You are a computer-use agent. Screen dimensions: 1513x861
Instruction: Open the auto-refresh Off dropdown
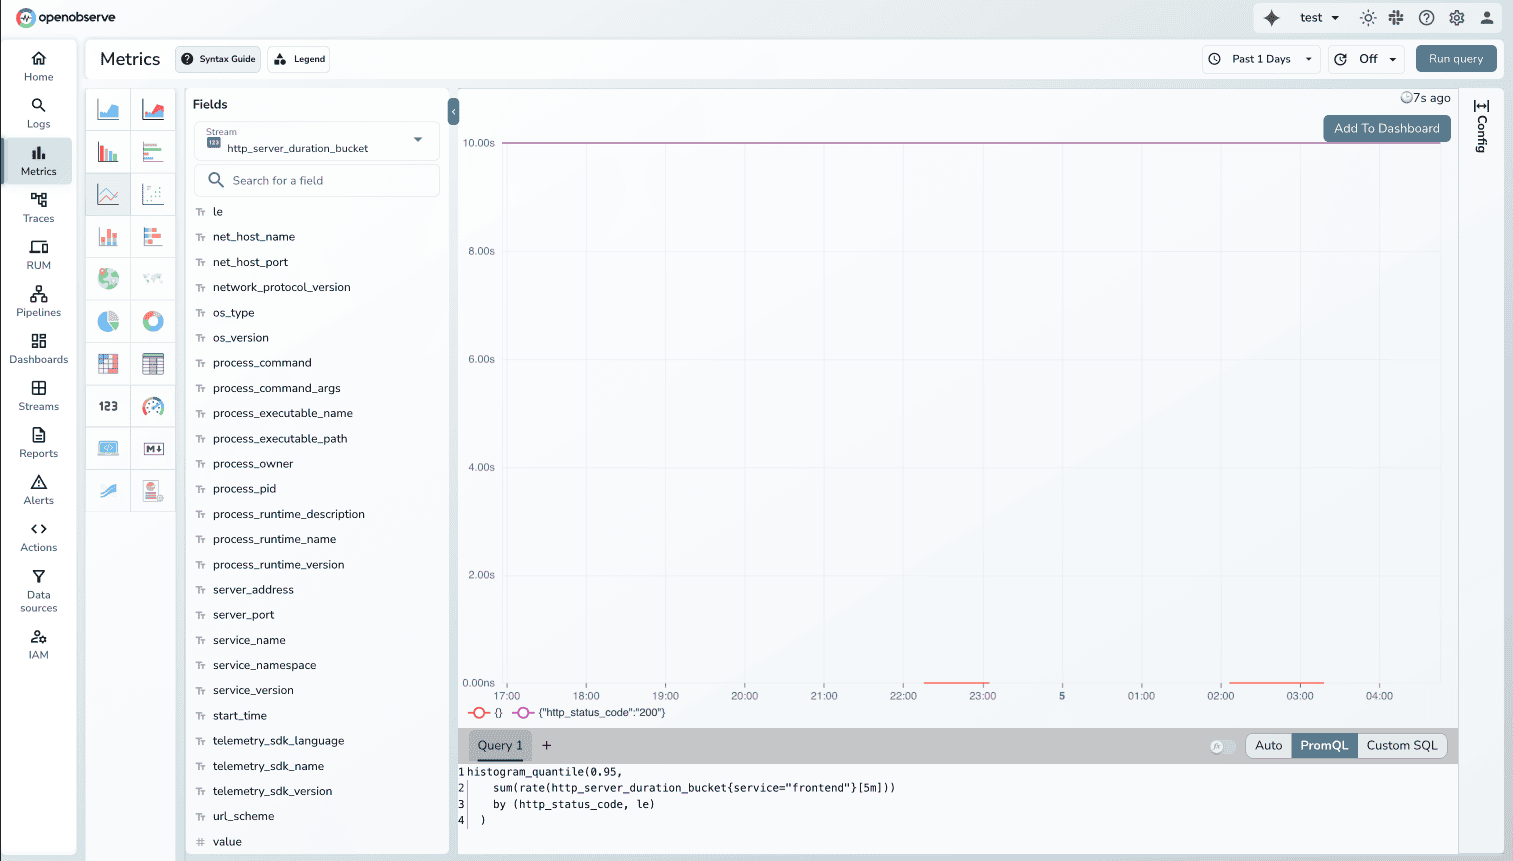click(1366, 58)
